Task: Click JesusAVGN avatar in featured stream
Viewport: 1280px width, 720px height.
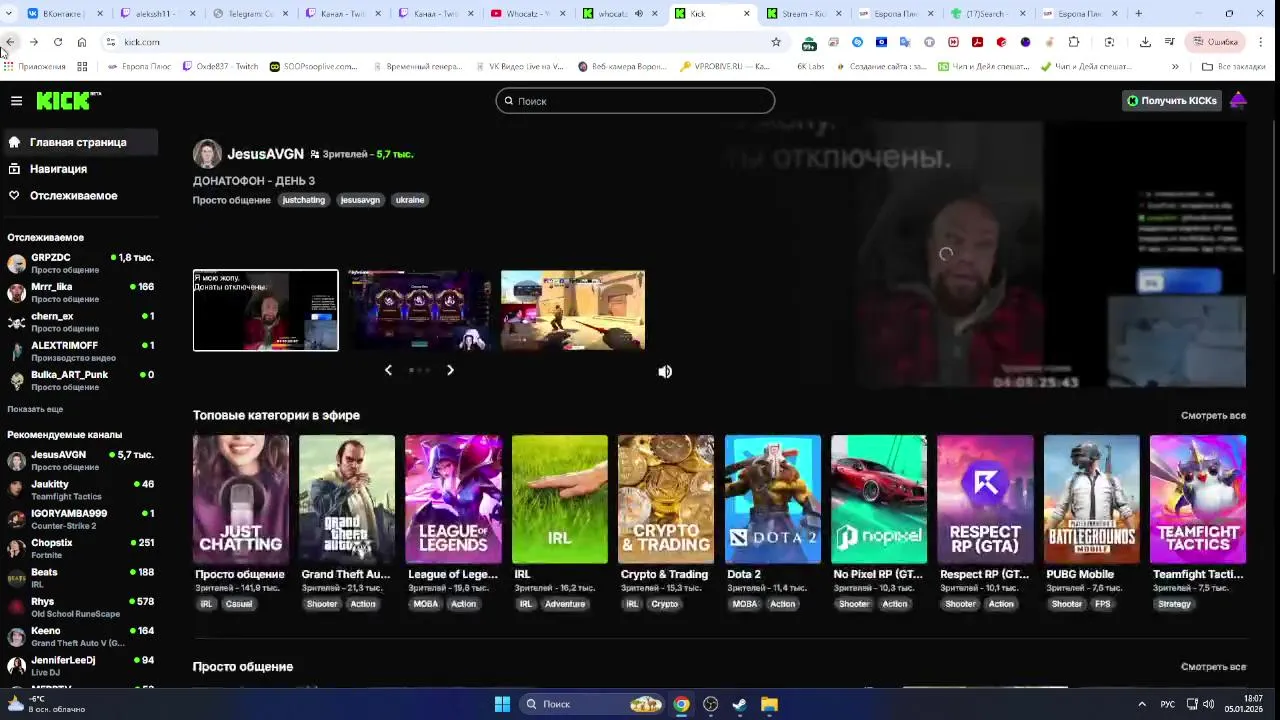Action: coord(207,154)
